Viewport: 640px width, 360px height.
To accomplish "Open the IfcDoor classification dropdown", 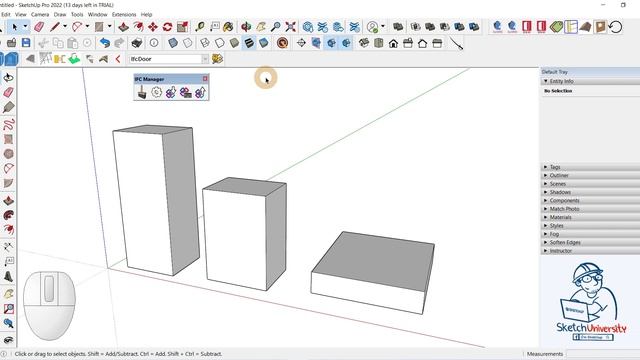I will (x=205, y=59).
